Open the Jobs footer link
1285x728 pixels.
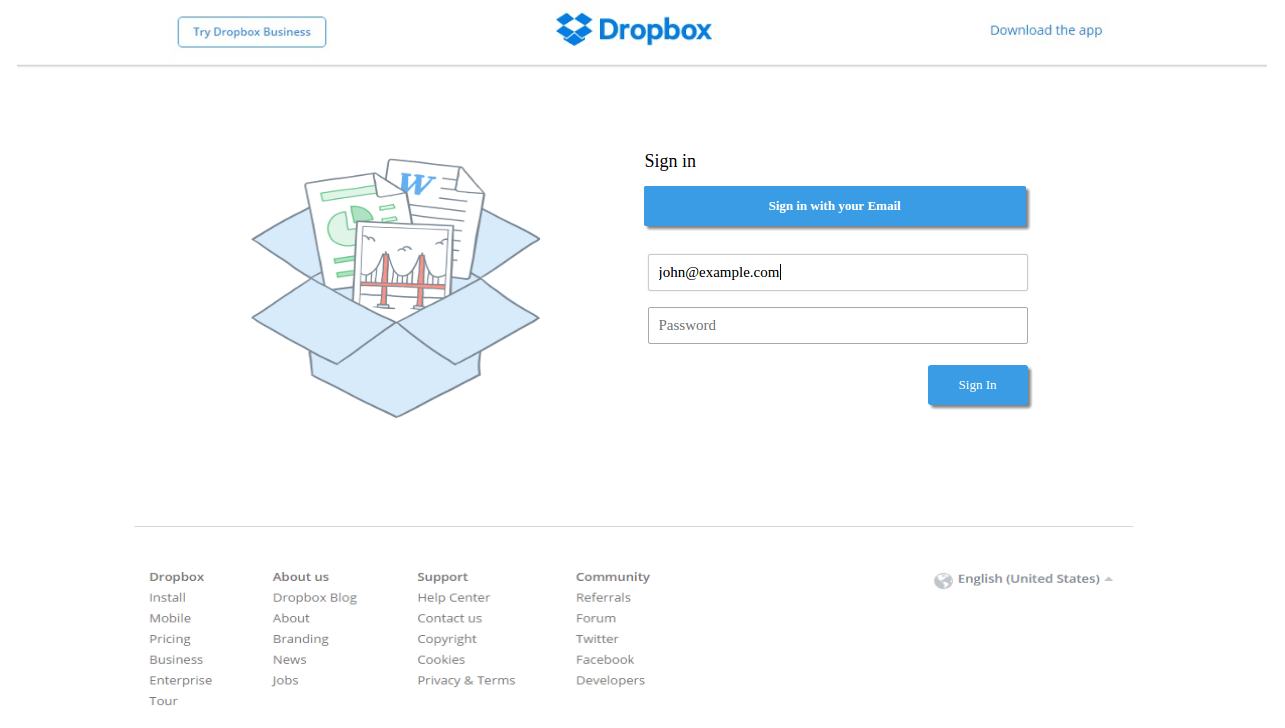(285, 680)
